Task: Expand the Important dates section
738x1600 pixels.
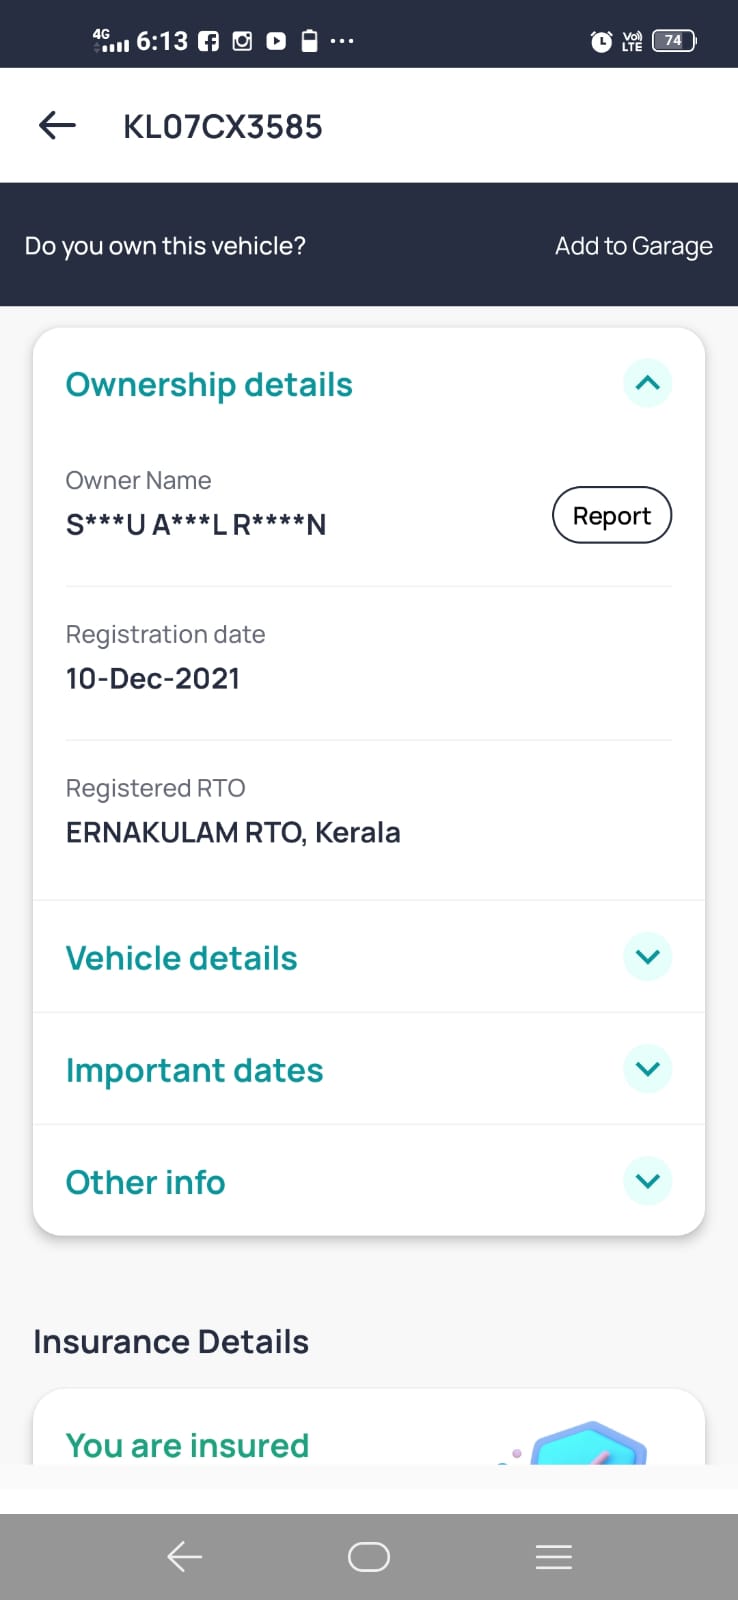Action: (x=647, y=1069)
